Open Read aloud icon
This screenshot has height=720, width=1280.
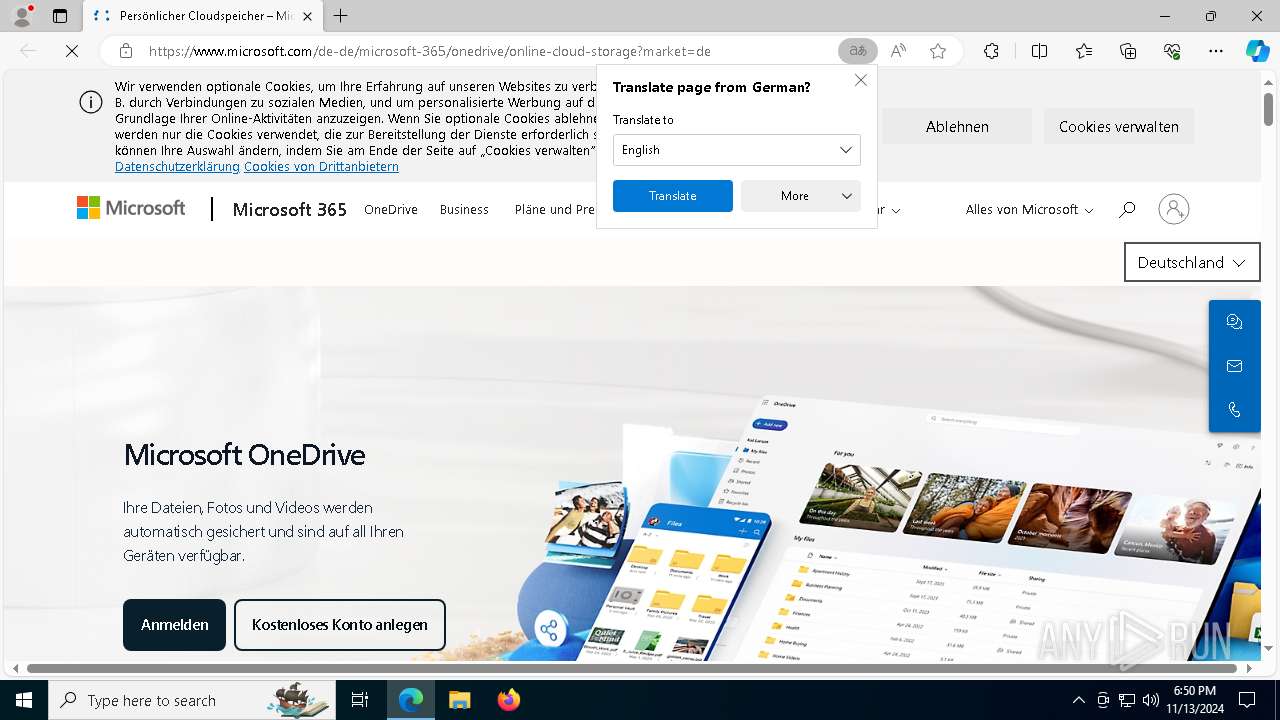coord(898,51)
